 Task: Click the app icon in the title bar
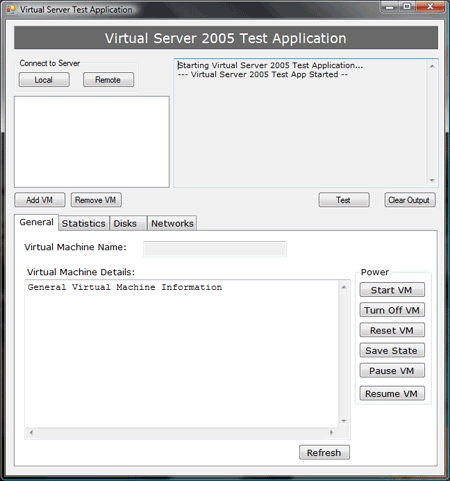[11, 10]
